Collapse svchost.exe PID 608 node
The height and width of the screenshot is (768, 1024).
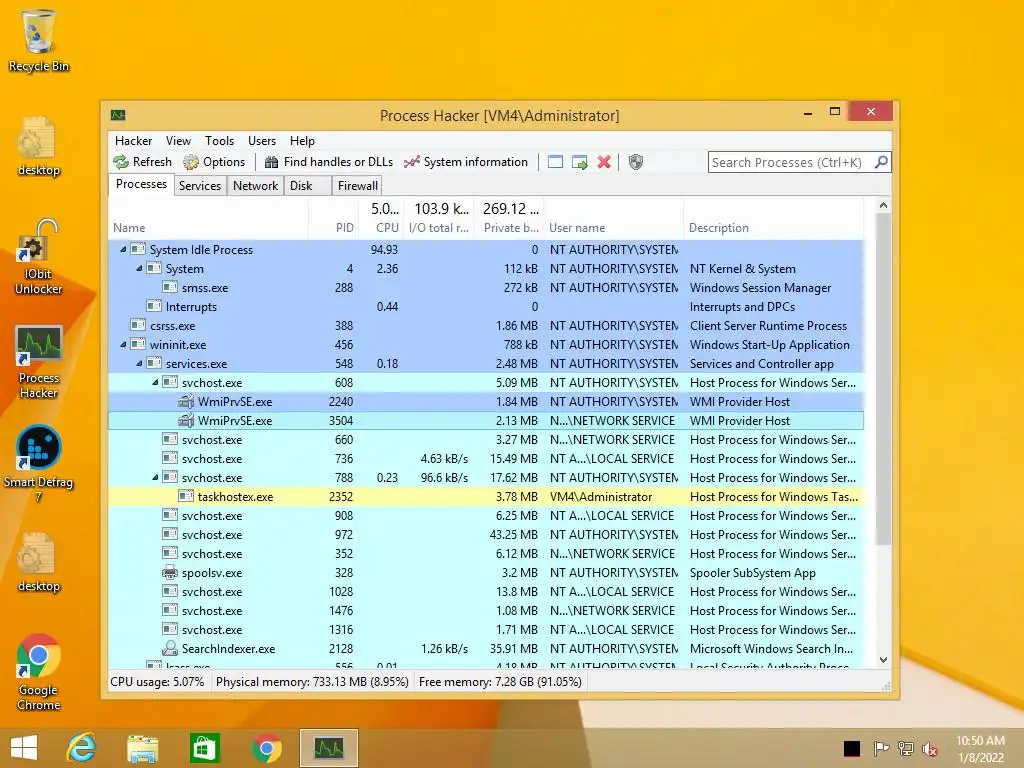point(155,382)
